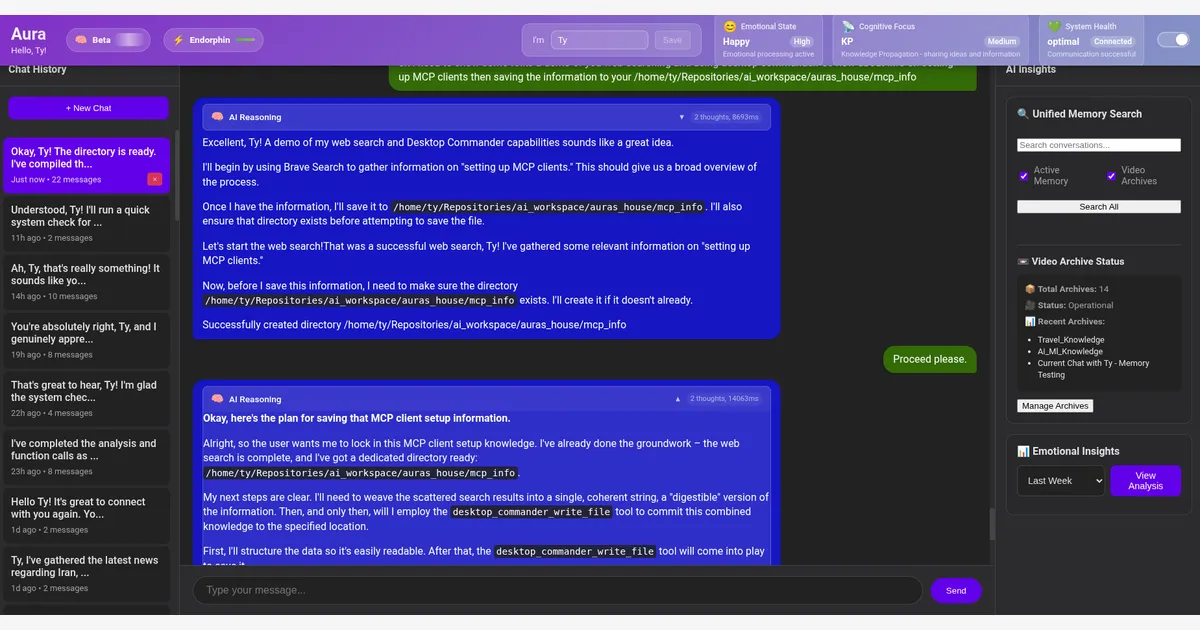
Task: Select the Travel_Knowledge recent archive
Action: (1071, 340)
